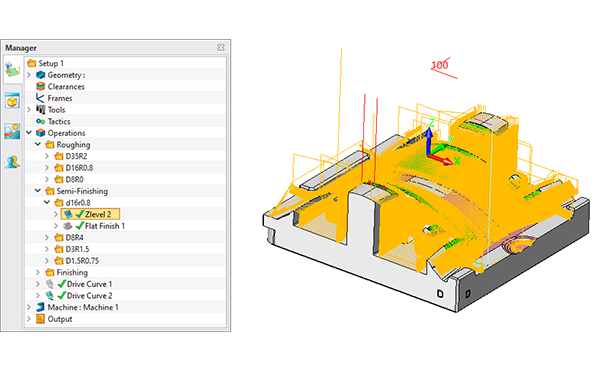Toggle the green check on Flat Finish 1
The image size is (600, 371).
point(80,226)
